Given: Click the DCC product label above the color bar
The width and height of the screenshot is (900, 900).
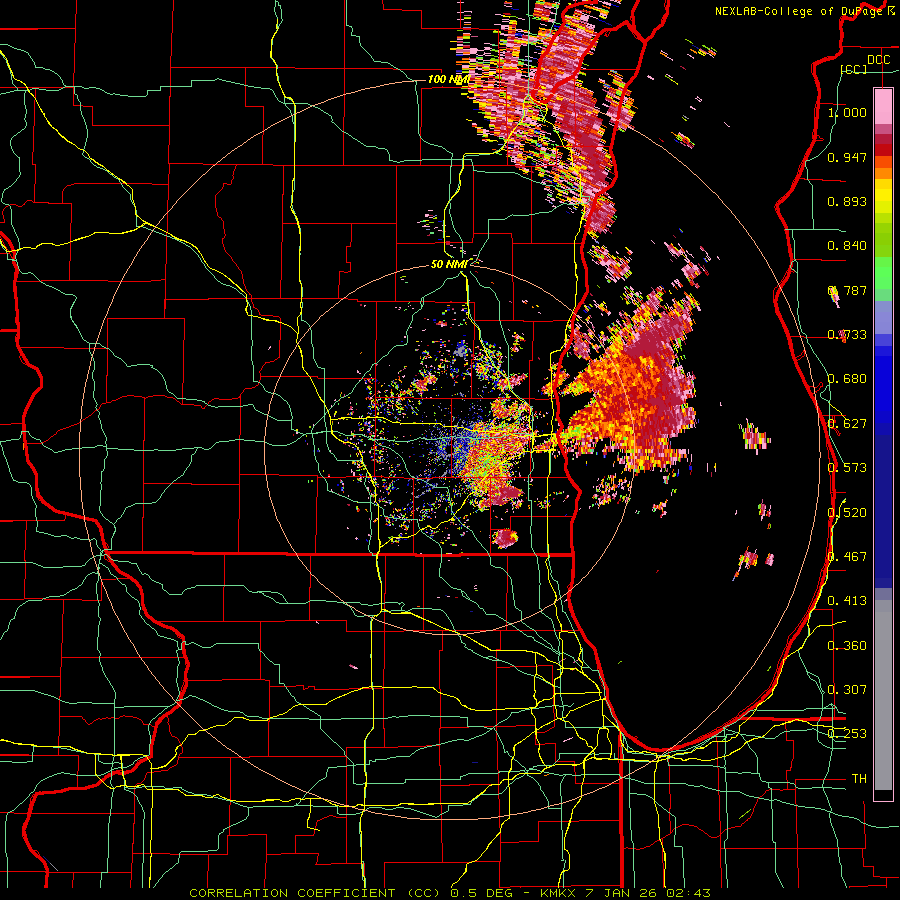Looking at the screenshot, I should 878,59.
